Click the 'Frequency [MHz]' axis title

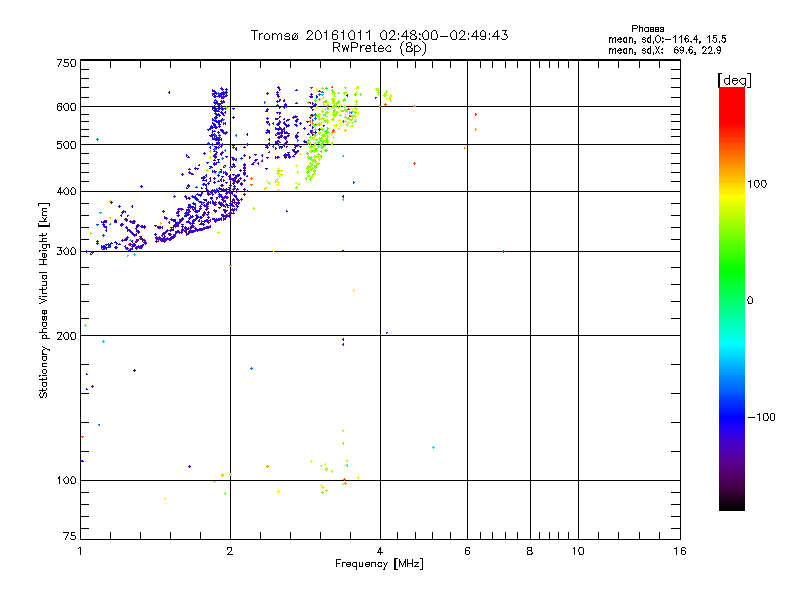click(x=379, y=564)
